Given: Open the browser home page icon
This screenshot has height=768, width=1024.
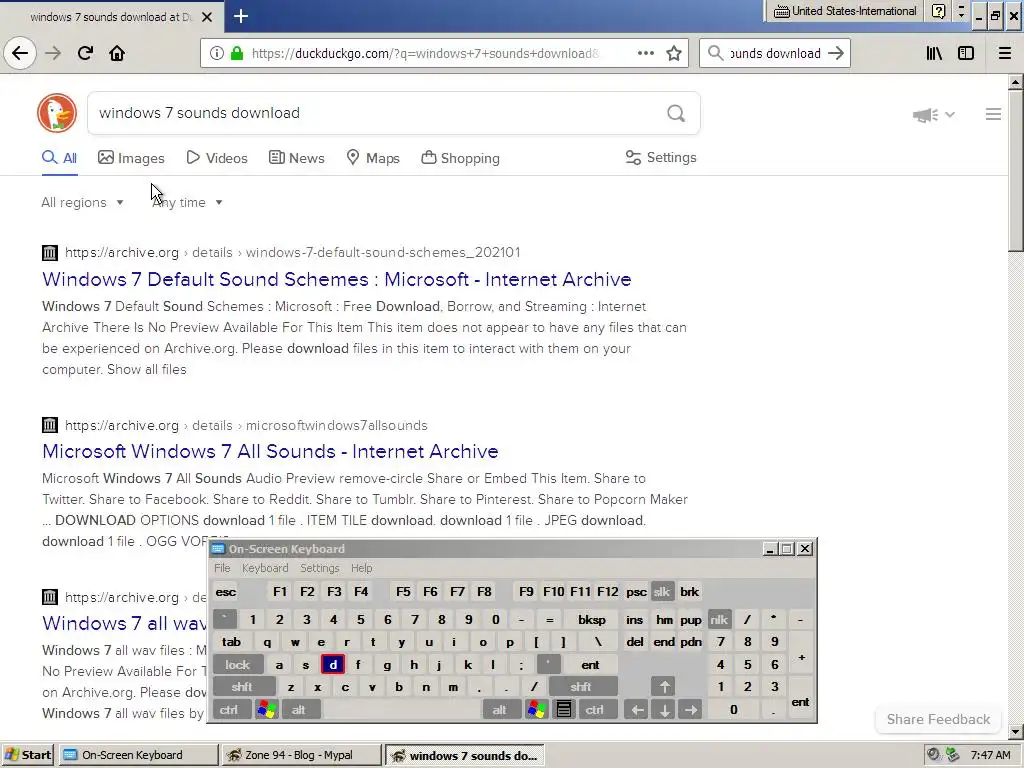Looking at the screenshot, I should click(x=117, y=53).
